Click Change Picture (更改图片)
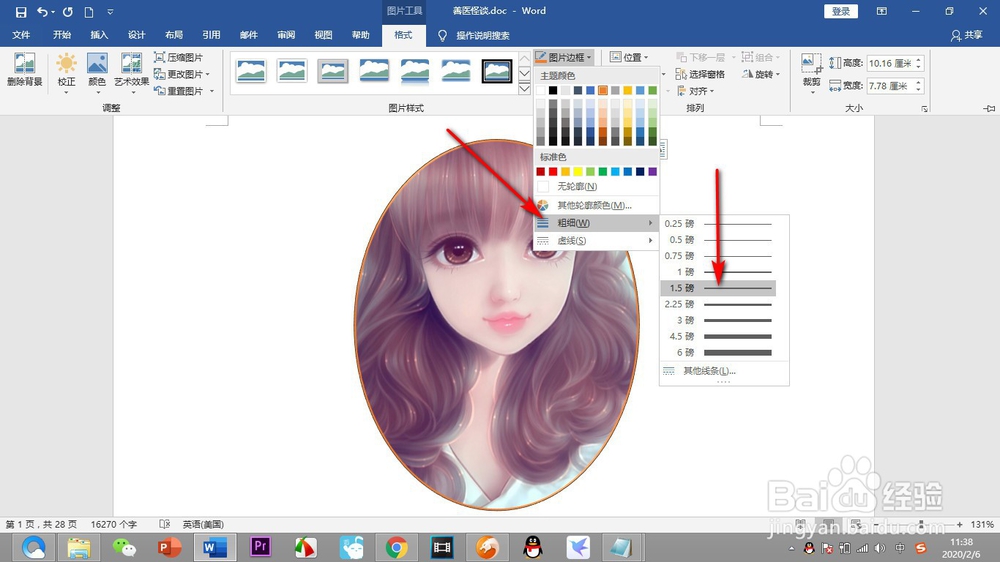The height and width of the screenshot is (562, 1000). tap(182, 74)
